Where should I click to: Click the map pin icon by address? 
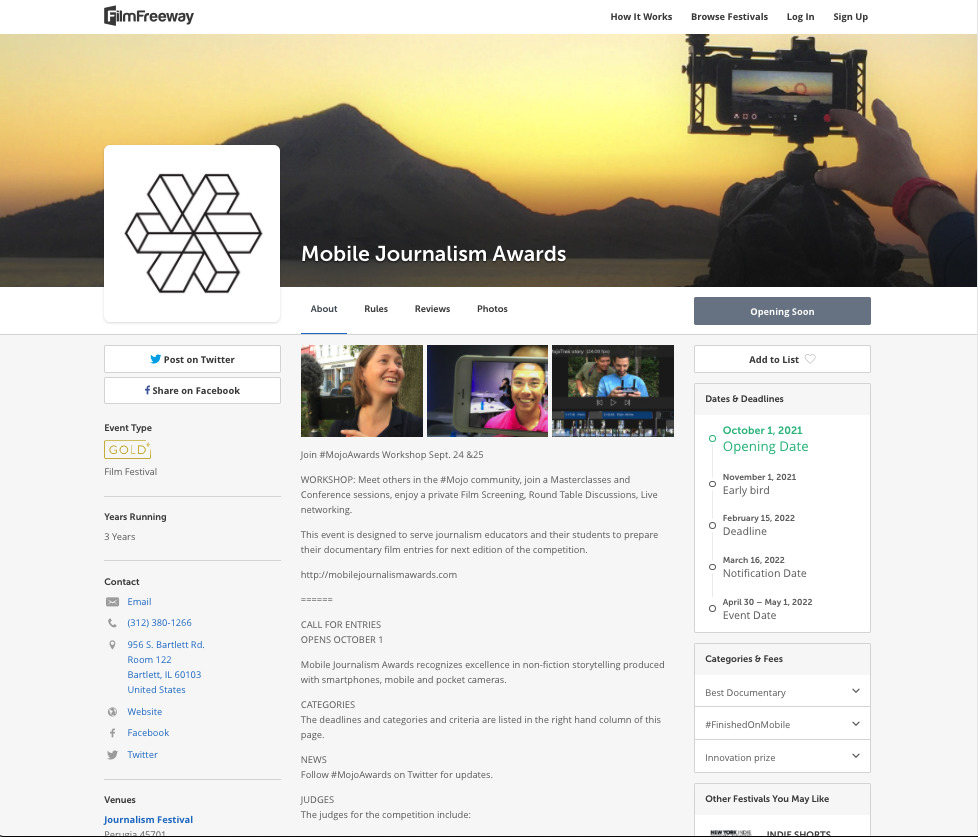[x=112, y=645]
